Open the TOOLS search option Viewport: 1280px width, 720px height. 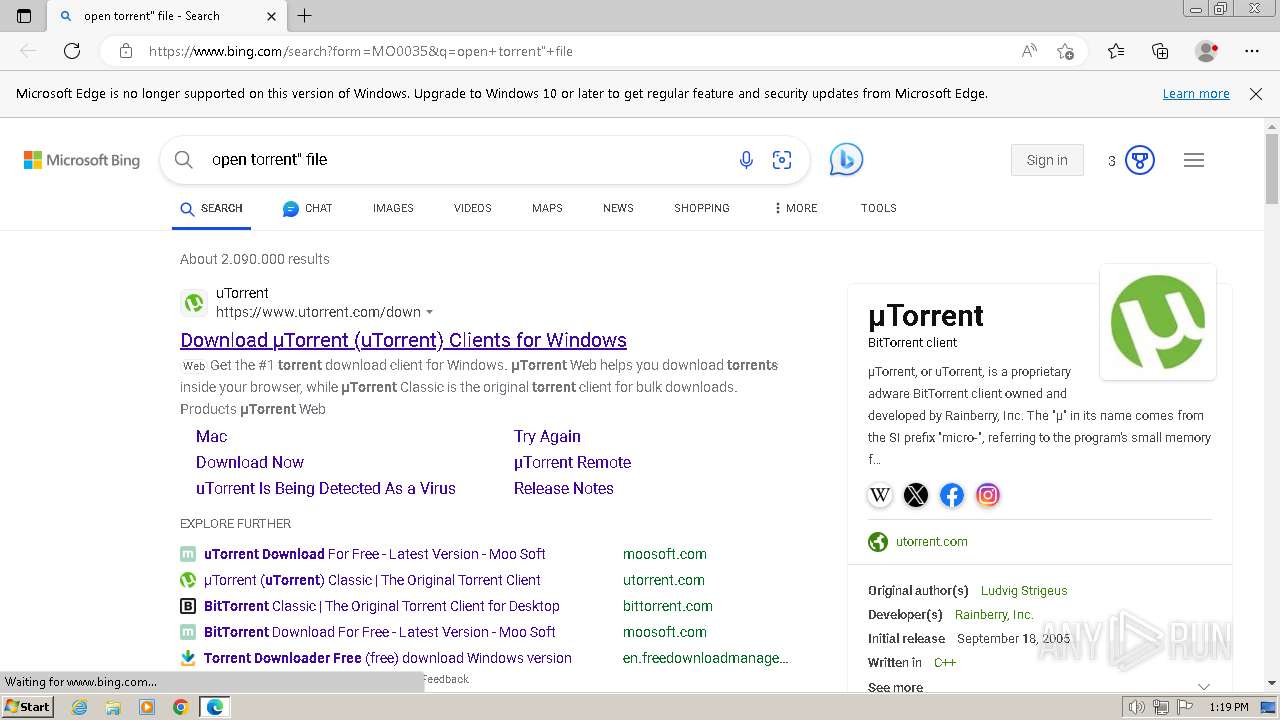click(x=878, y=208)
